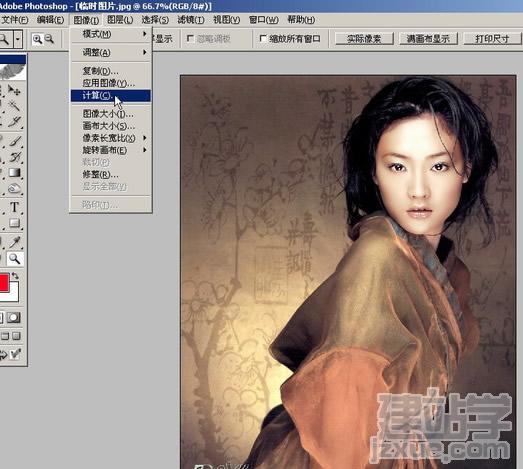The width and height of the screenshot is (523, 469).
Task: Open the zoom tool preset picker icon
Action: (5, 39)
